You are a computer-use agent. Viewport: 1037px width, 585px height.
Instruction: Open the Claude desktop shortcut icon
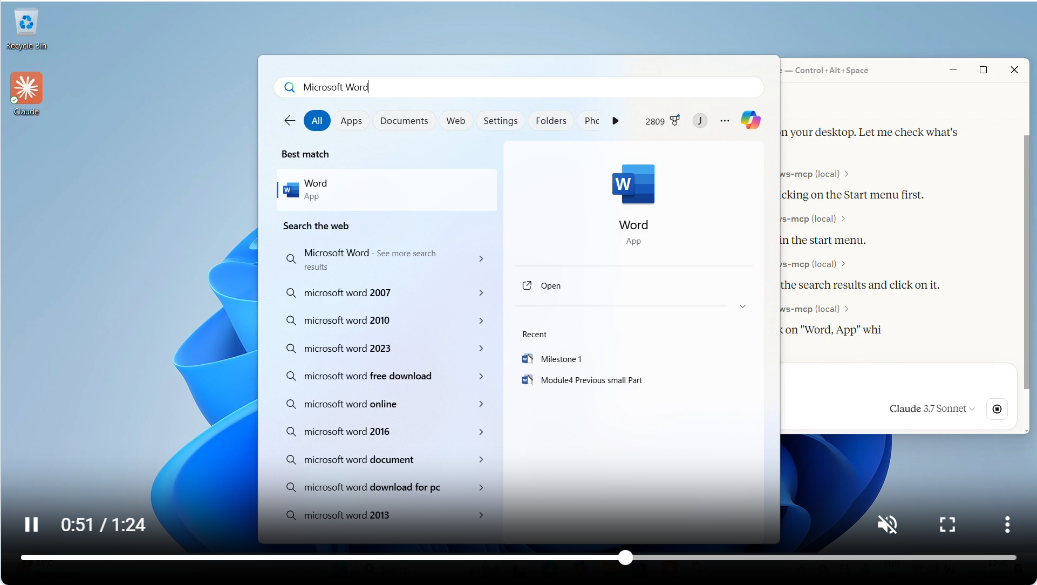(26, 93)
